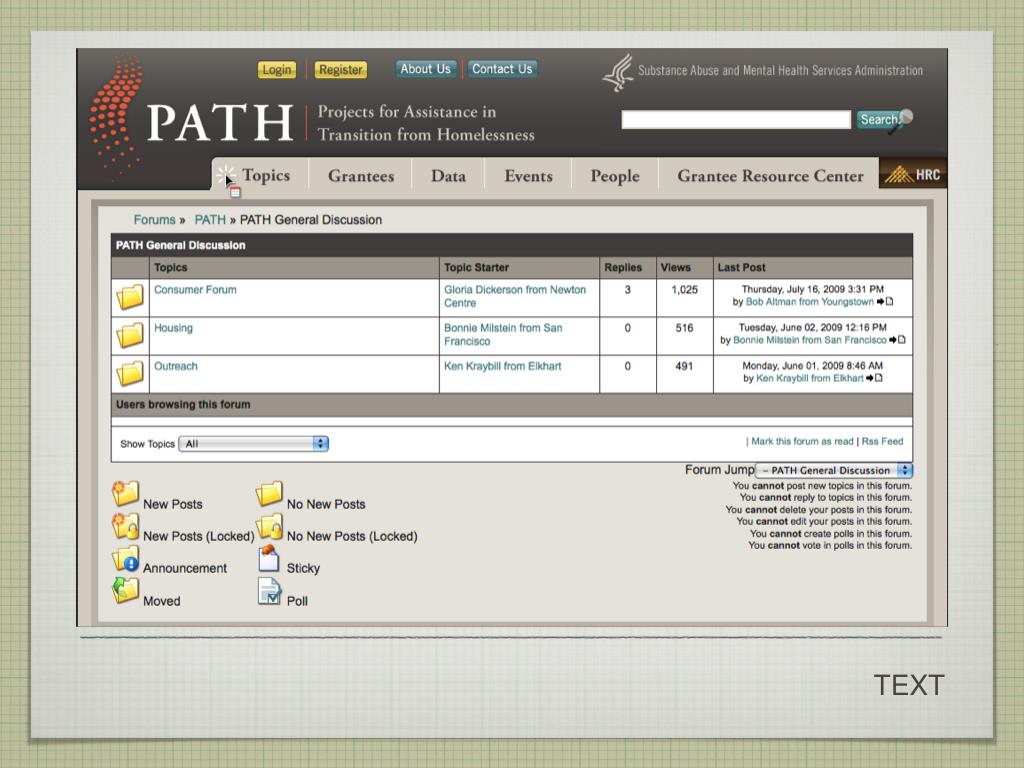Click the folder icon beside Outreach
The image size is (1024, 768).
click(x=130, y=374)
